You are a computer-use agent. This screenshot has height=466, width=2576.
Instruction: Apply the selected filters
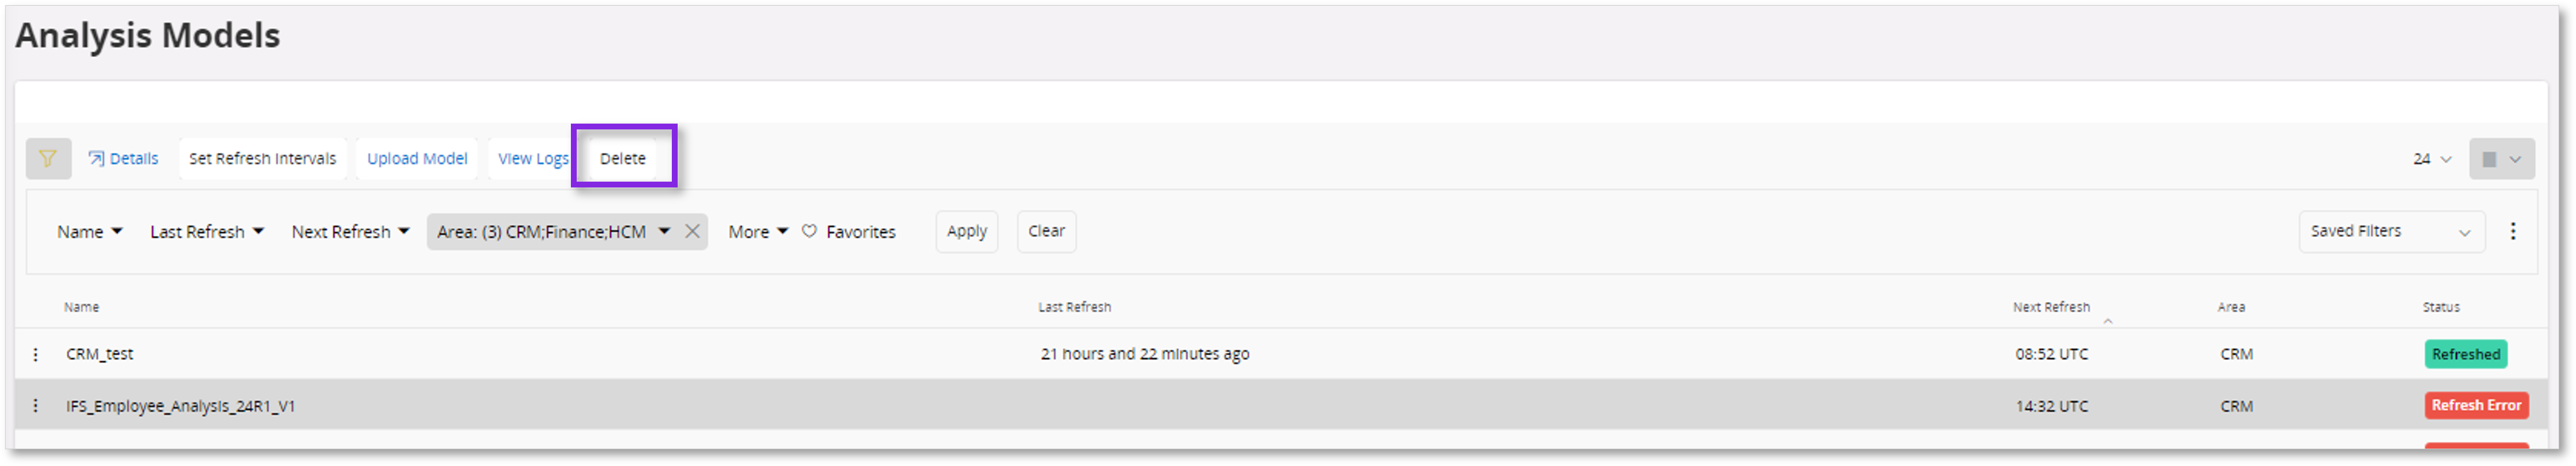pos(966,232)
